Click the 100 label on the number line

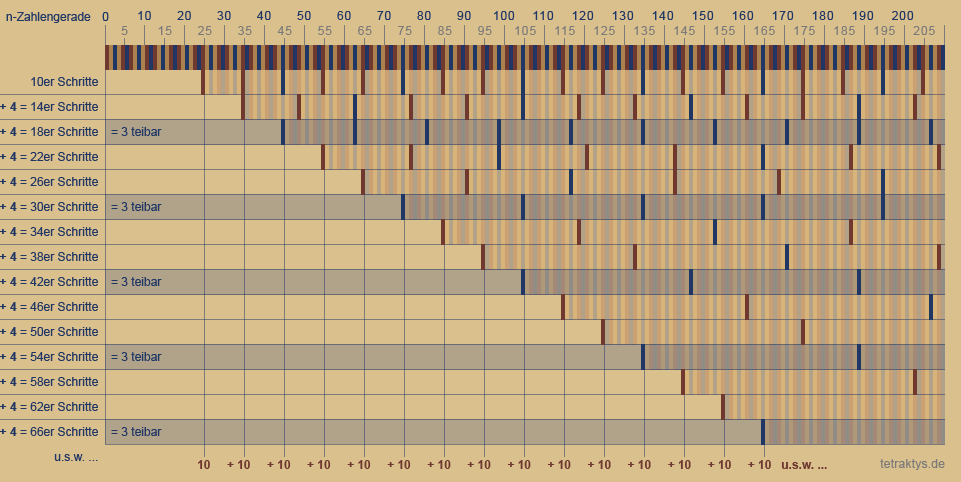503,17
